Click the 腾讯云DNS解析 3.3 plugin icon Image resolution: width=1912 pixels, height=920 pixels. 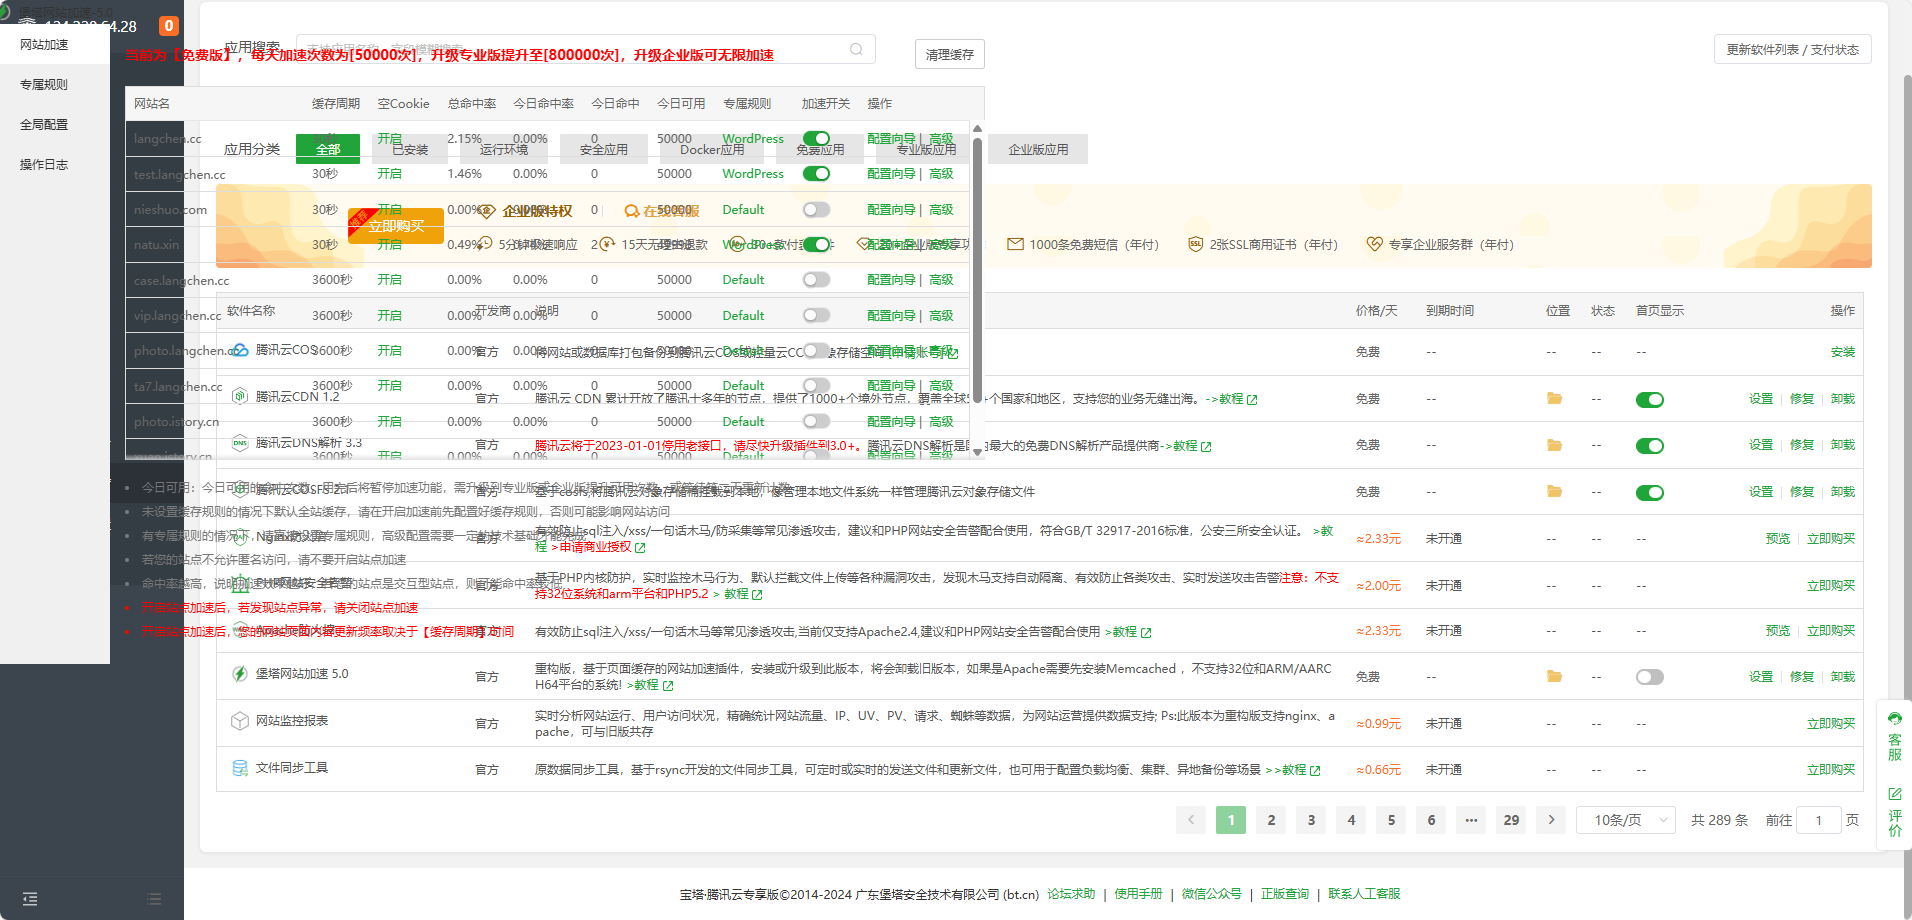(x=240, y=443)
